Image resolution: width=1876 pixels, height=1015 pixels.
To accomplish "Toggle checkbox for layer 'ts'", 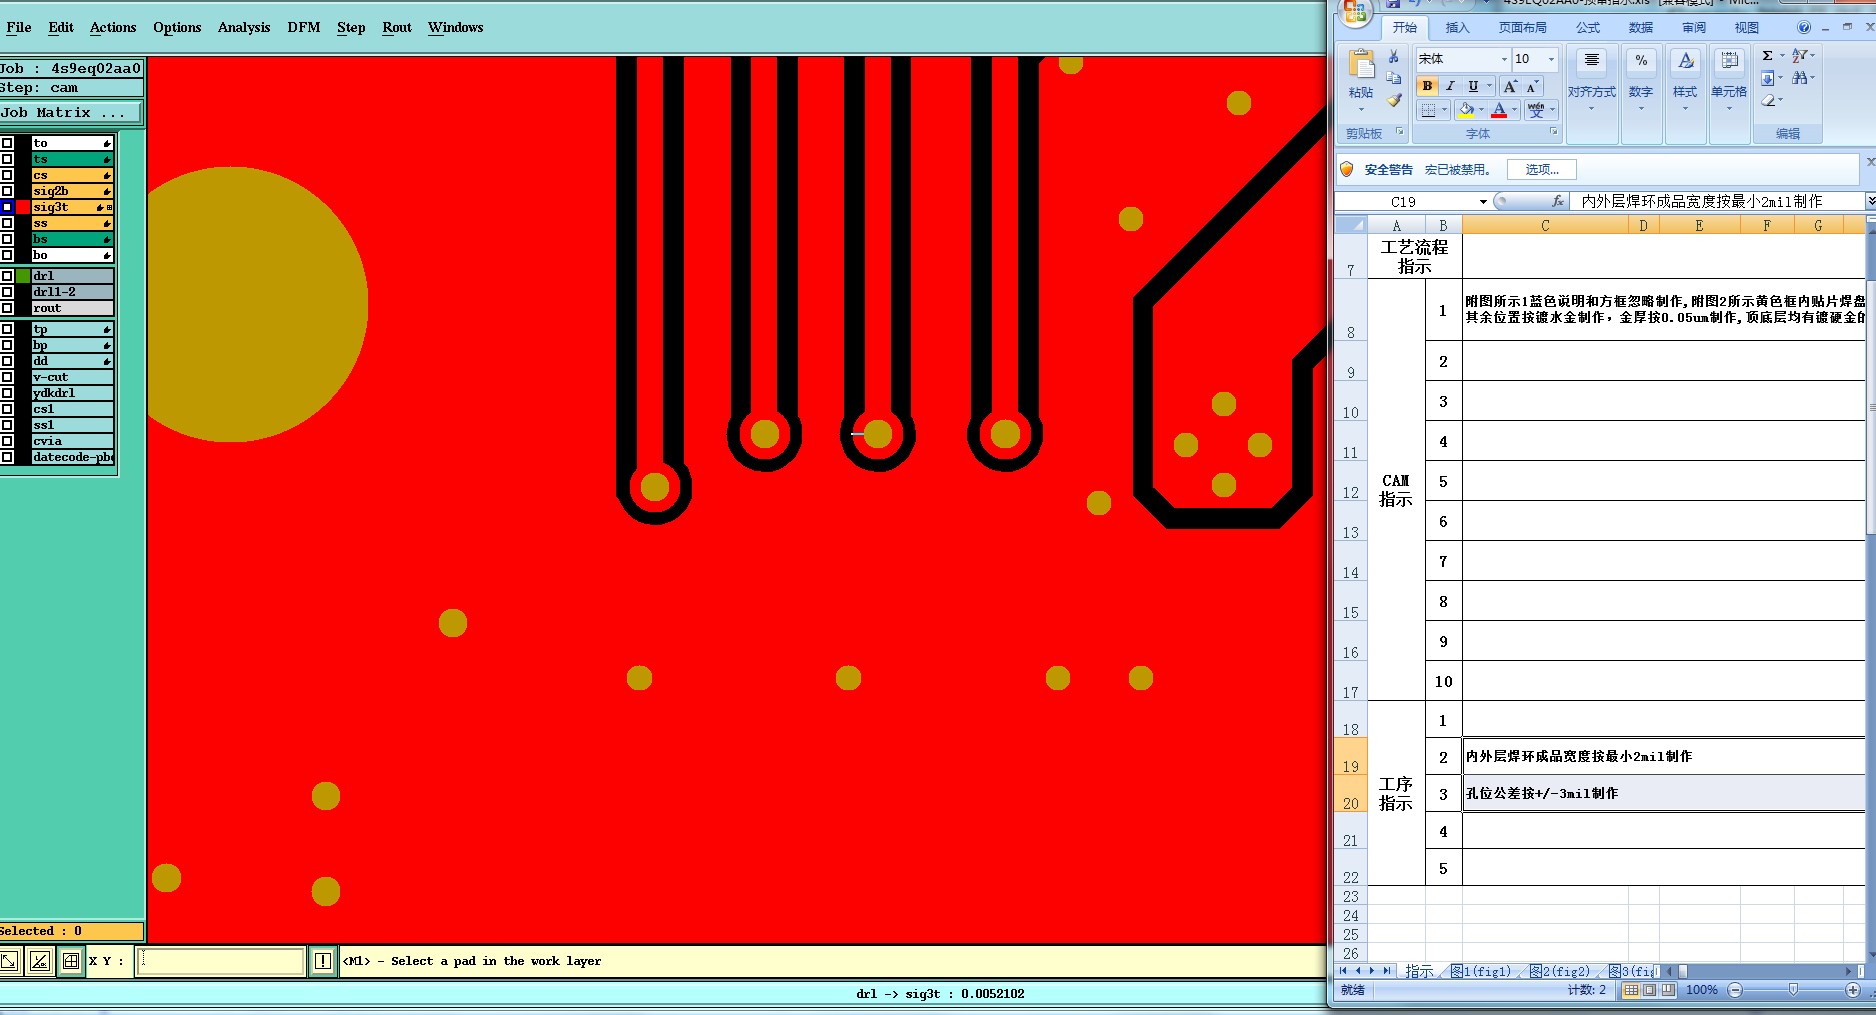I will [7, 159].
